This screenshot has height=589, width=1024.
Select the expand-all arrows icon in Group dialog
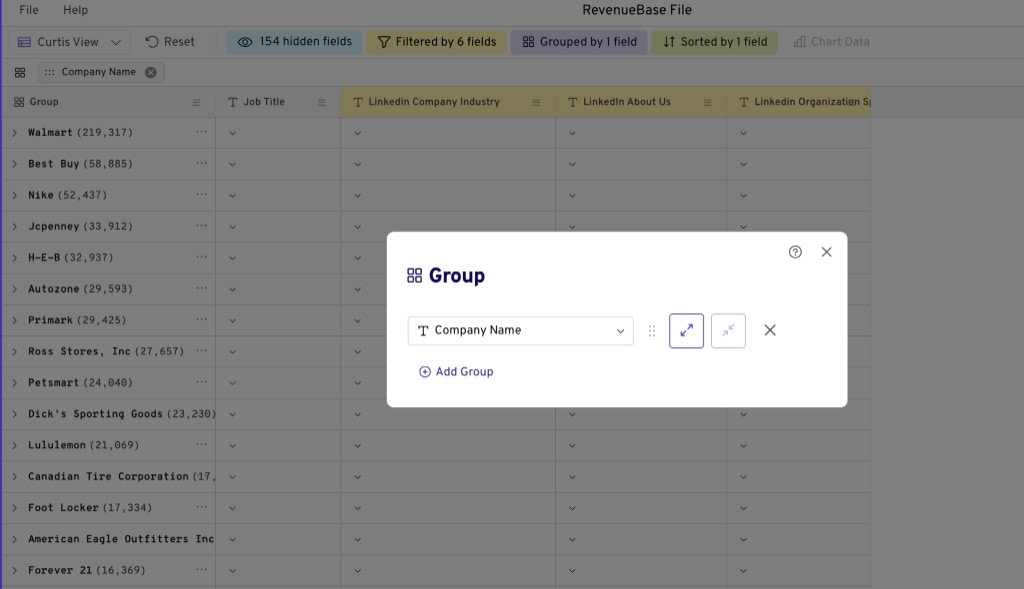click(x=687, y=330)
